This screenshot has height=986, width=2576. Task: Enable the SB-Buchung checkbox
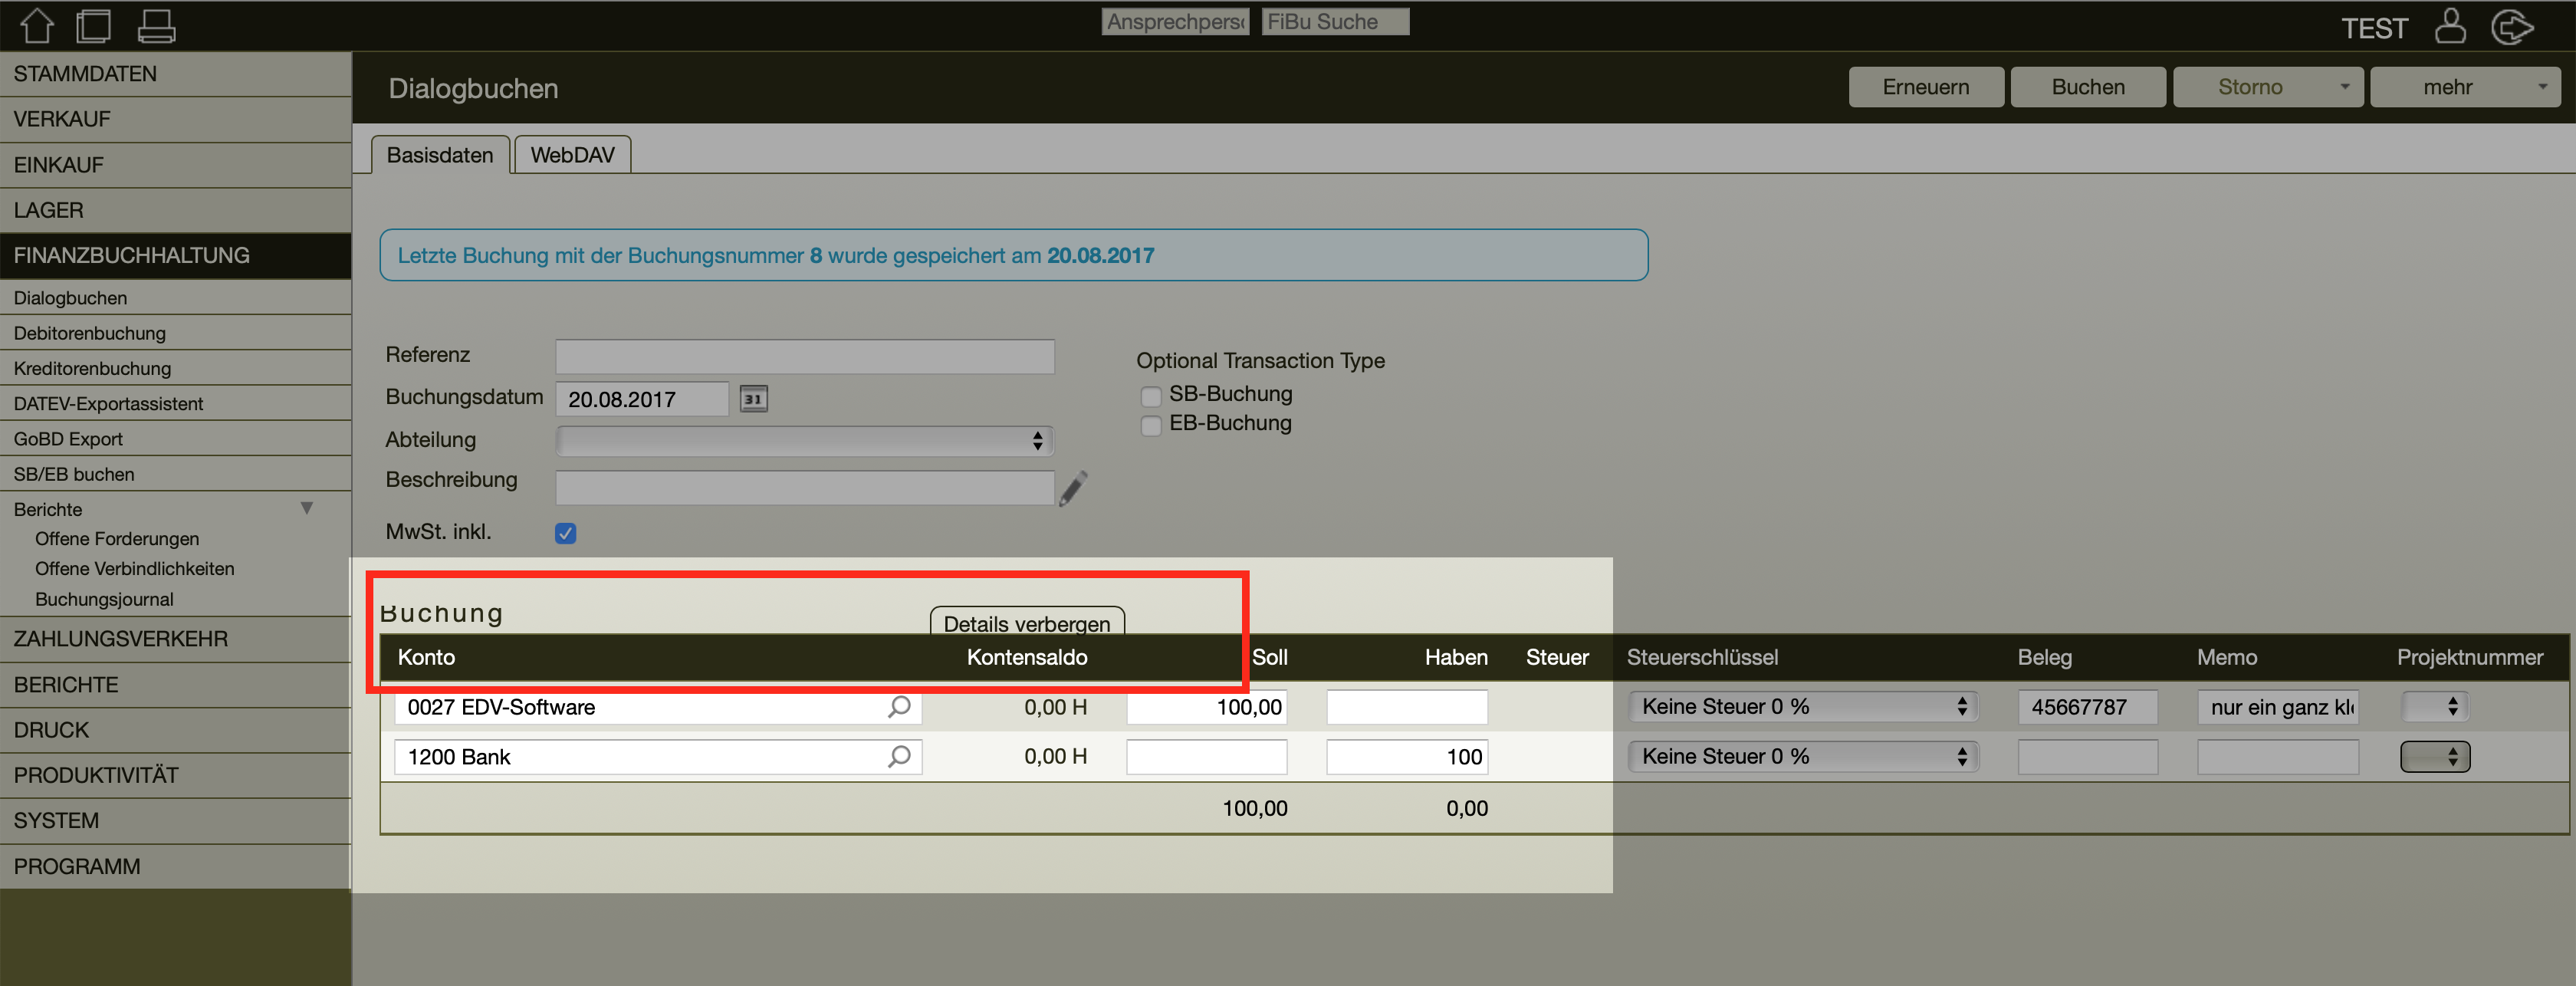(1151, 396)
